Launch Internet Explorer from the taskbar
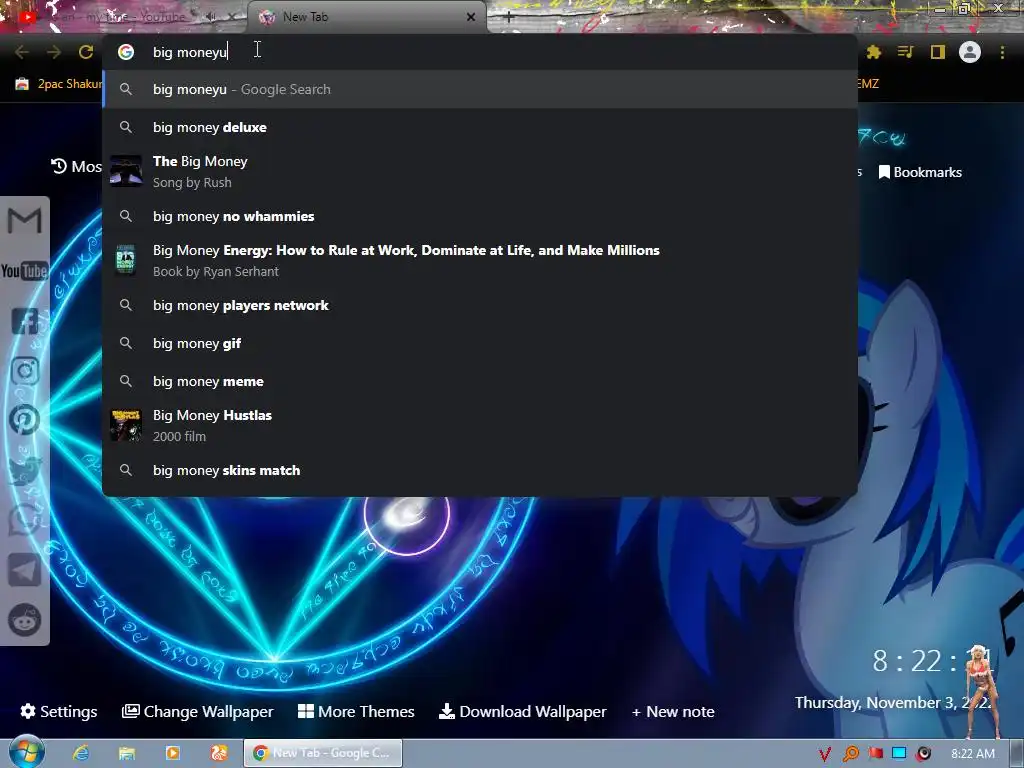 (x=81, y=753)
